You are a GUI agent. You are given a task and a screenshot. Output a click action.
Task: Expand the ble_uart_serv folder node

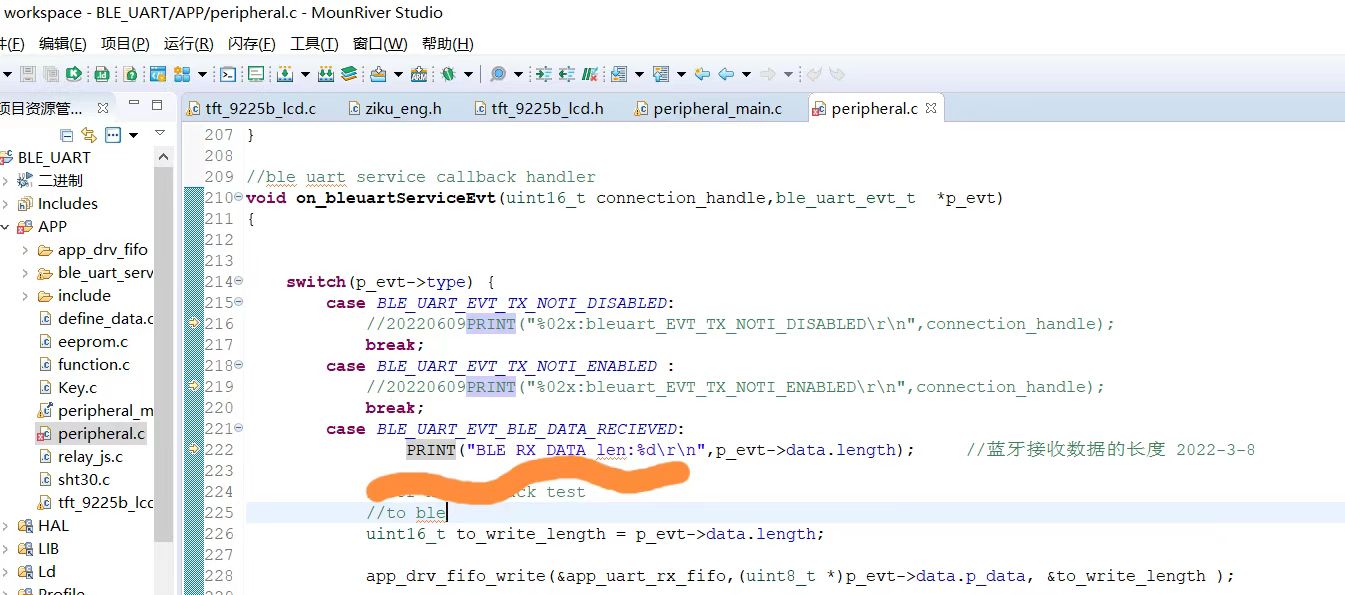click(25, 273)
